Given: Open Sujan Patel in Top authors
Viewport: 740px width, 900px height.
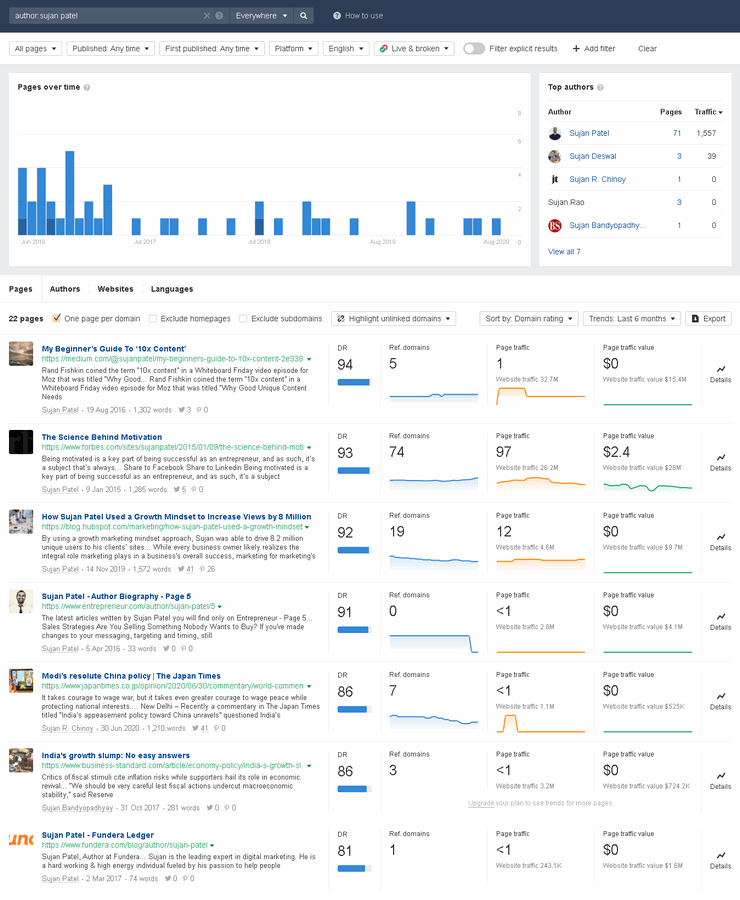Looking at the screenshot, I should (x=589, y=133).
